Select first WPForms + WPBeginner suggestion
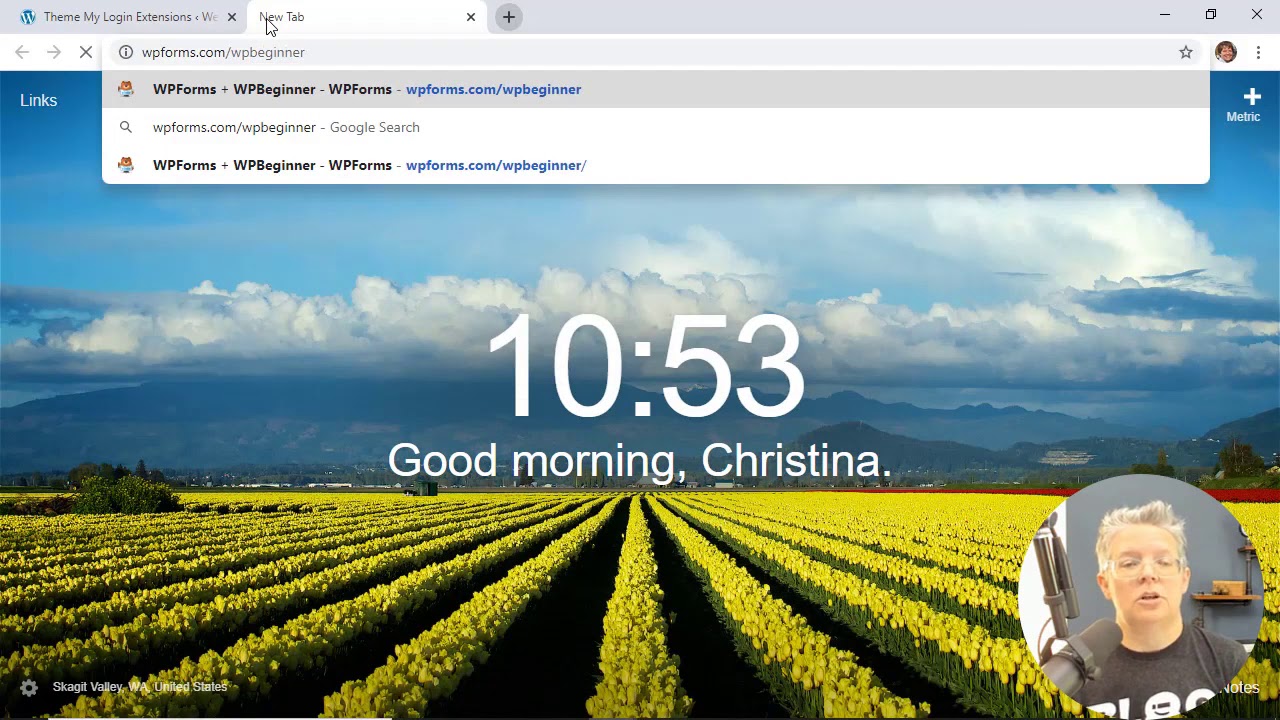 tap(656, 89)
